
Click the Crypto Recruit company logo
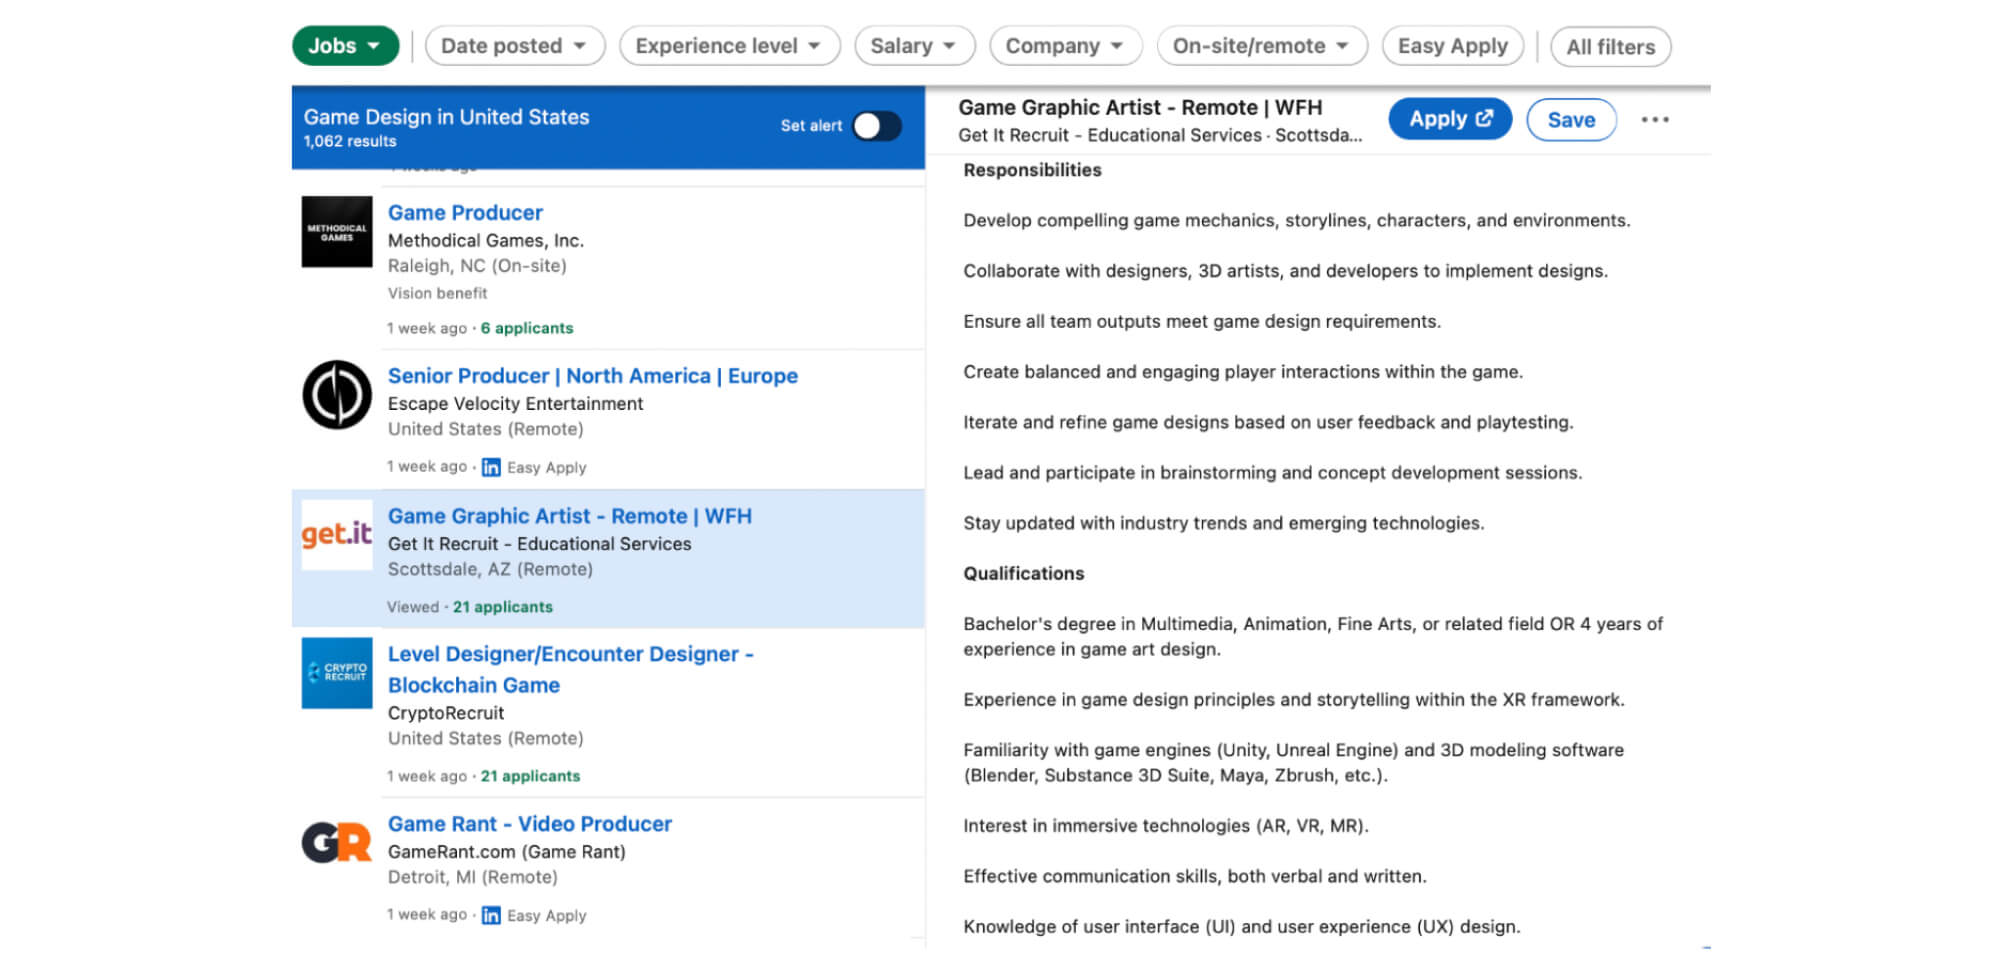click(x=337, y=673)
